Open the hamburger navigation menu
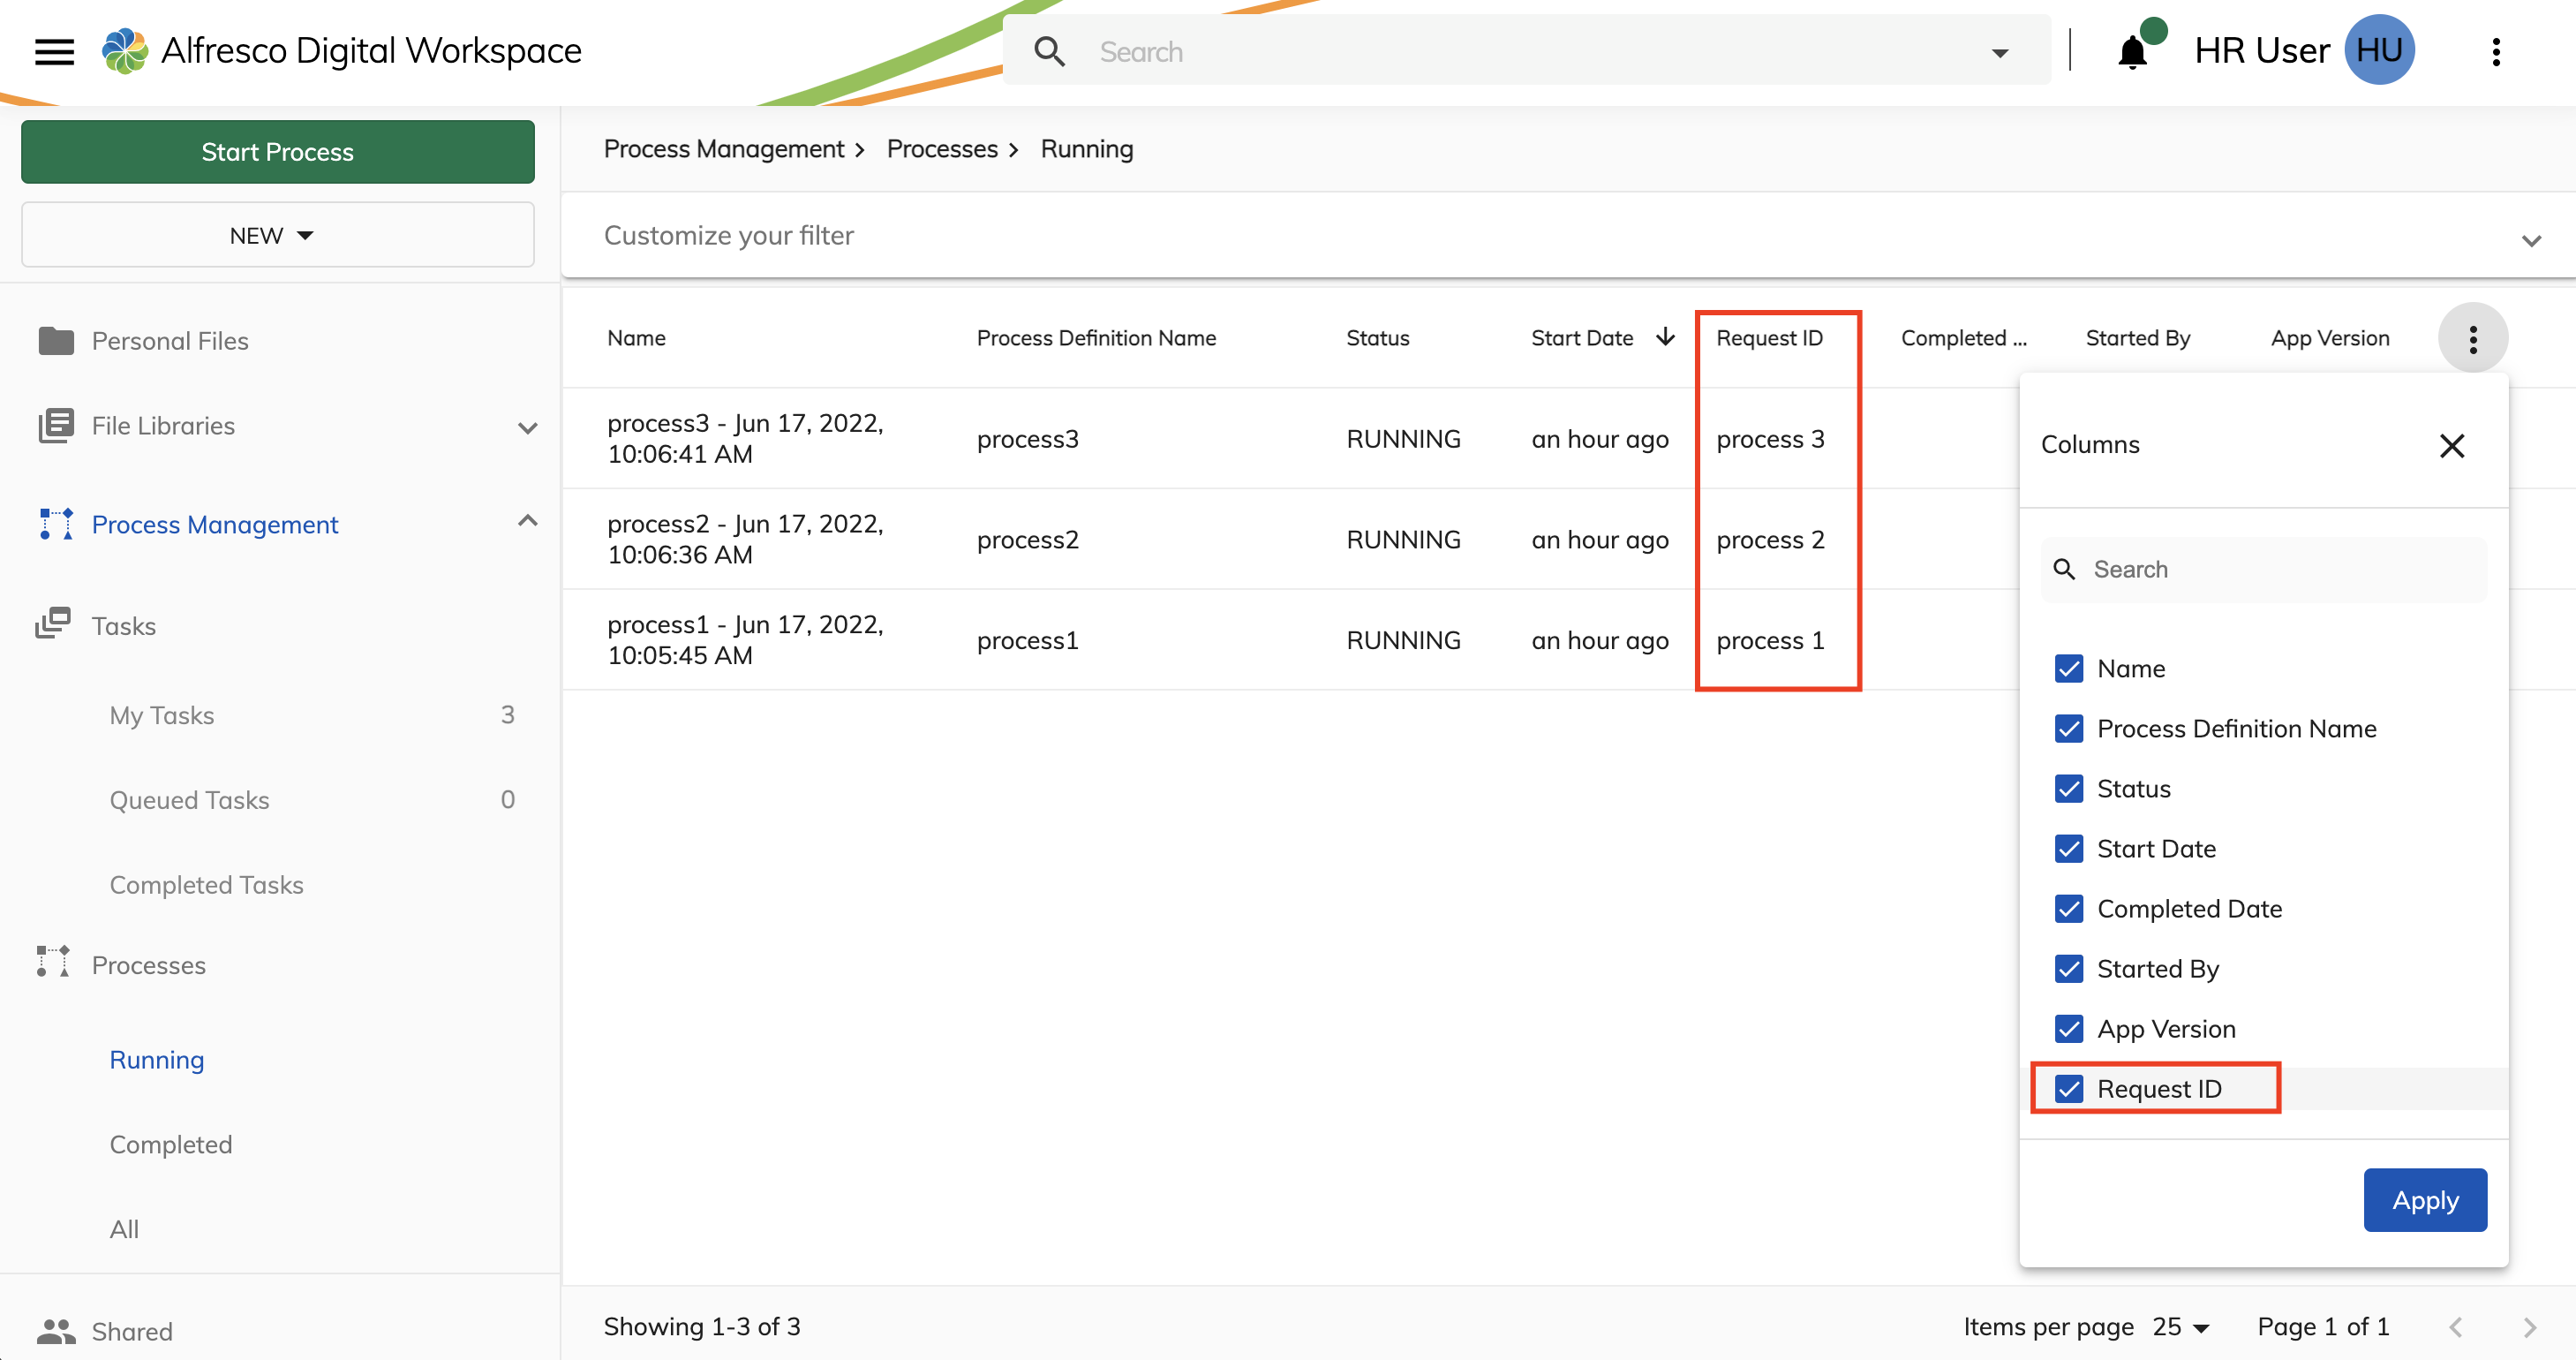2576x1360 pixels. [54, 51]
